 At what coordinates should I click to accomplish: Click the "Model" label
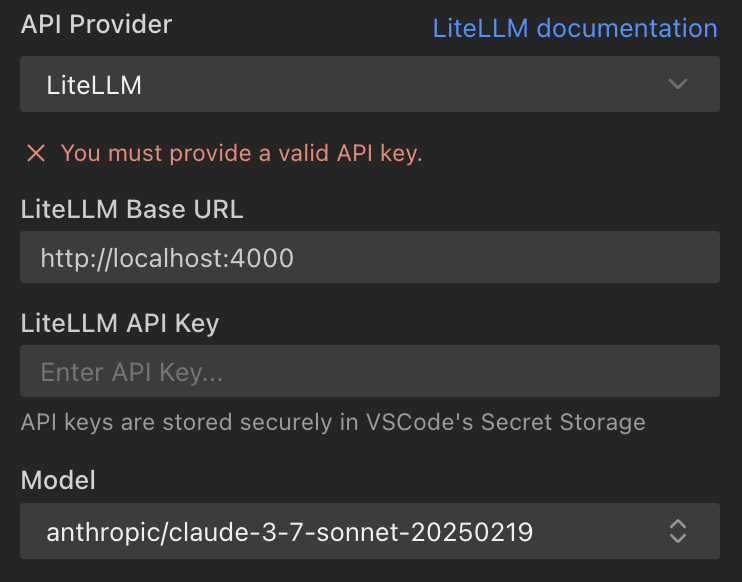click(58, 480)
